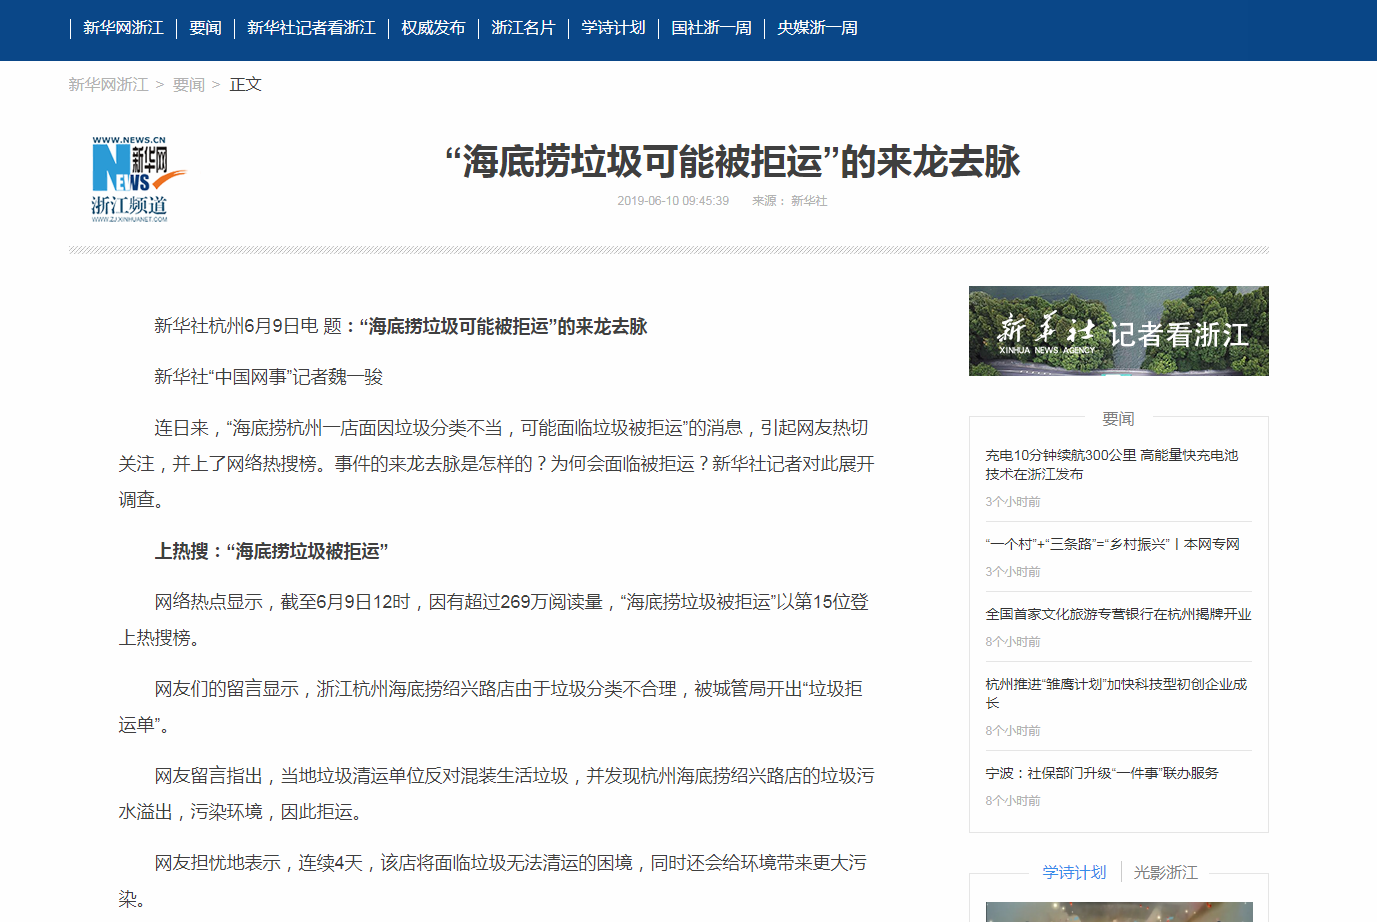Image resolution: width=1377 pixels, height=922 pixels.
Task: Open the 杭州推进雏鹰计划 news link
Action: pyautogui.click(x=1115, y=693)
